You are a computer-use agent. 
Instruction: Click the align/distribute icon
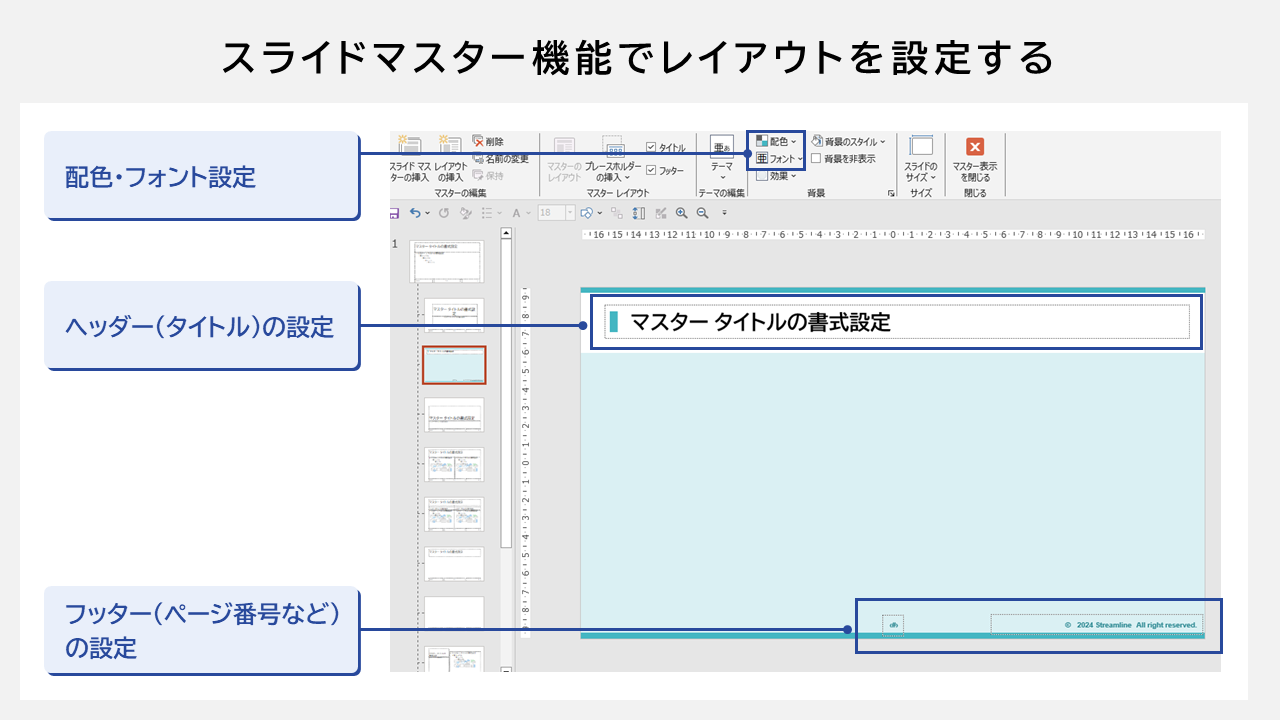click(639, 213)
